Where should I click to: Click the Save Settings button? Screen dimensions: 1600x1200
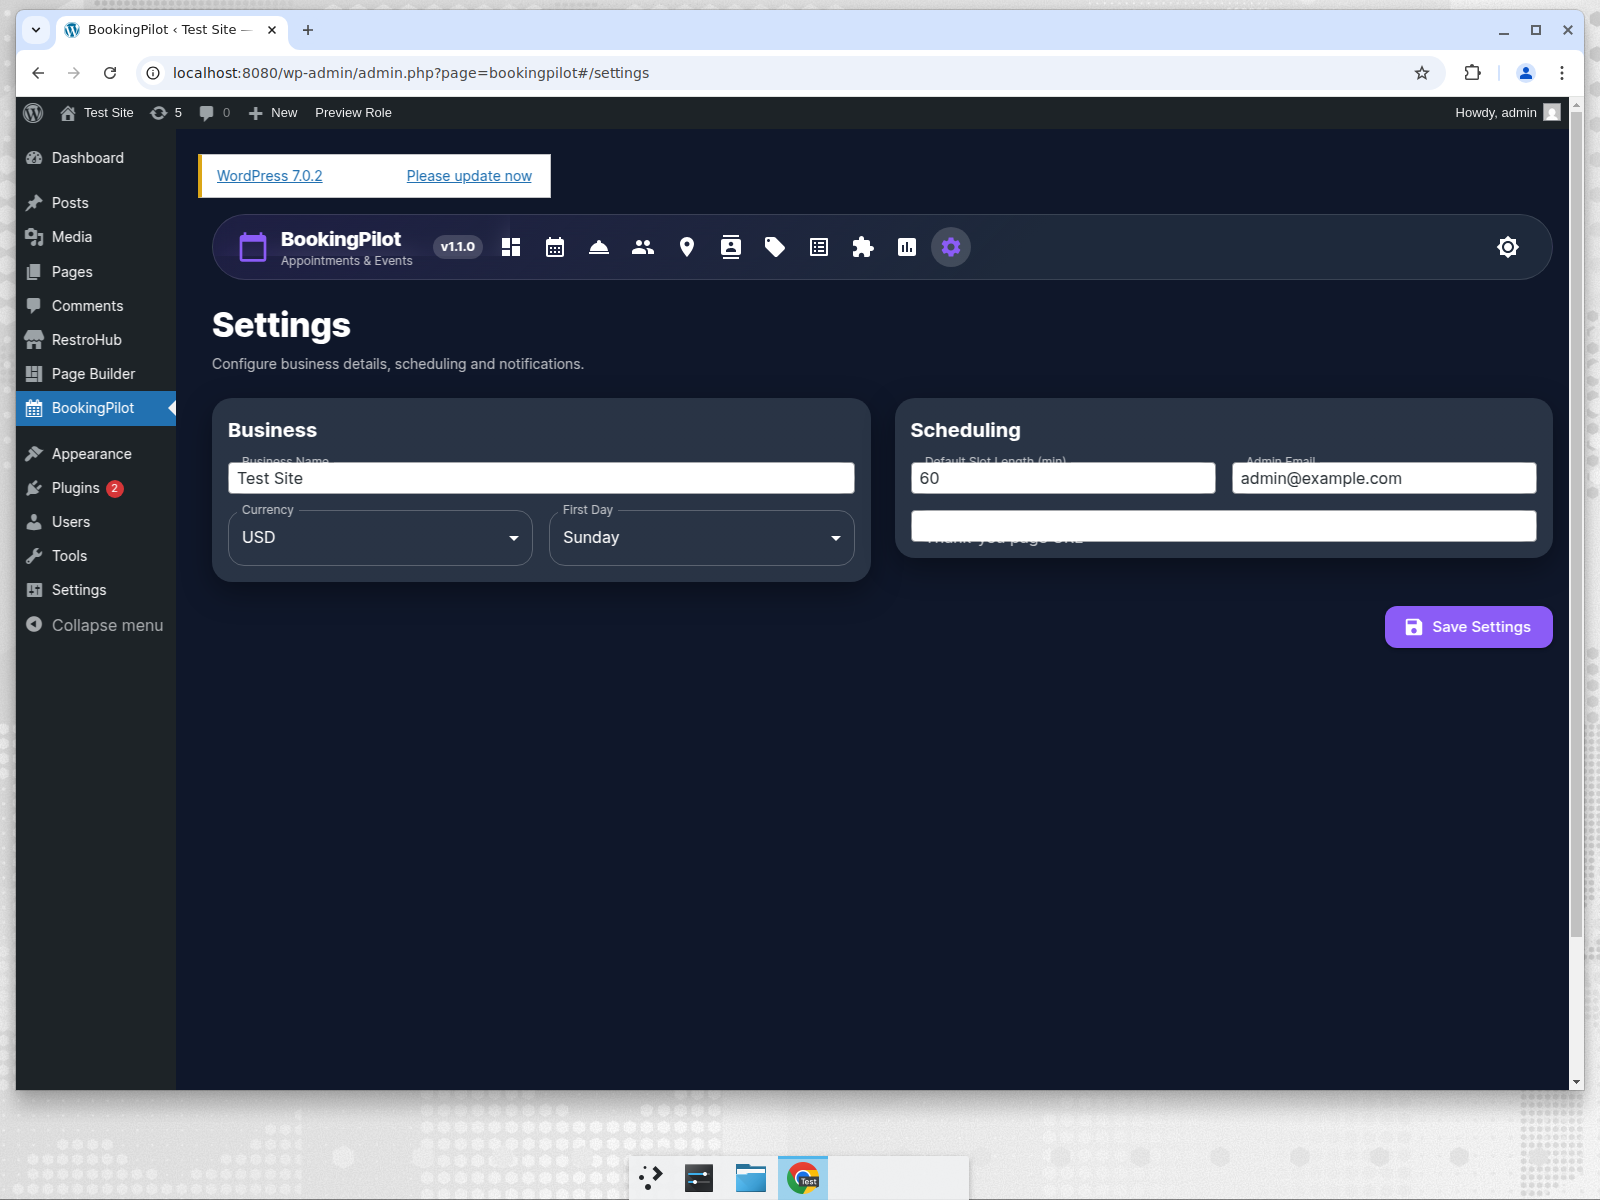pyautogui.click(x=1469, y=627)
